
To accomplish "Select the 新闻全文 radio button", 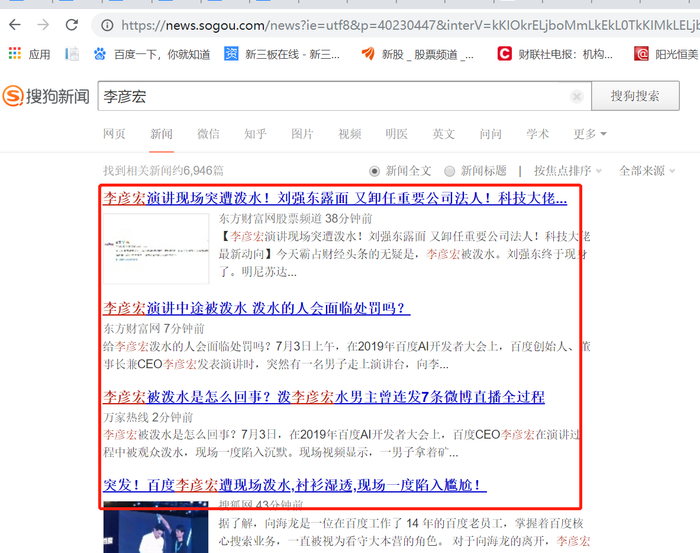I will point(374,171).
